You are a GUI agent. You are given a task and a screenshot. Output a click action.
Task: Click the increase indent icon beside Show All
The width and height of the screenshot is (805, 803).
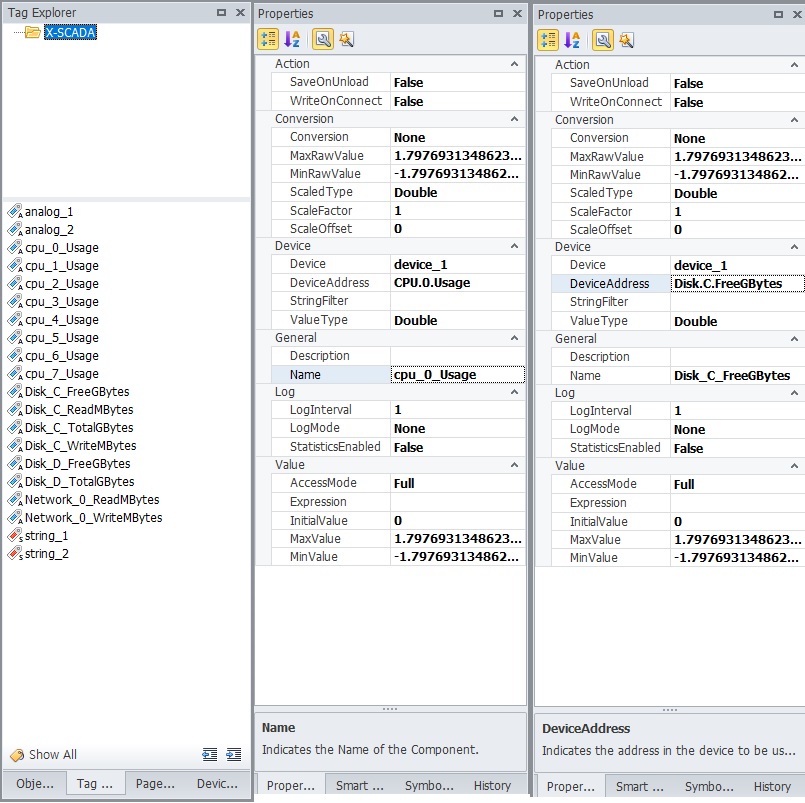pyautogui.click(x=234, y=754)
